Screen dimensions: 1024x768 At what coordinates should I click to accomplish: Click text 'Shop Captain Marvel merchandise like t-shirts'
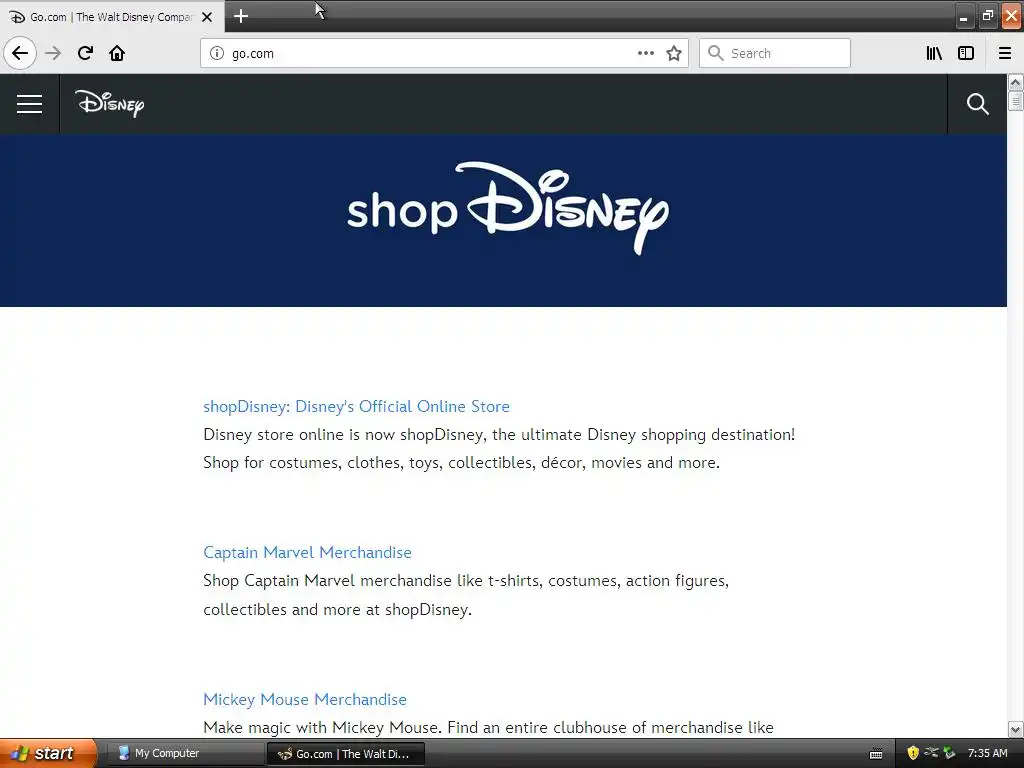373,581
